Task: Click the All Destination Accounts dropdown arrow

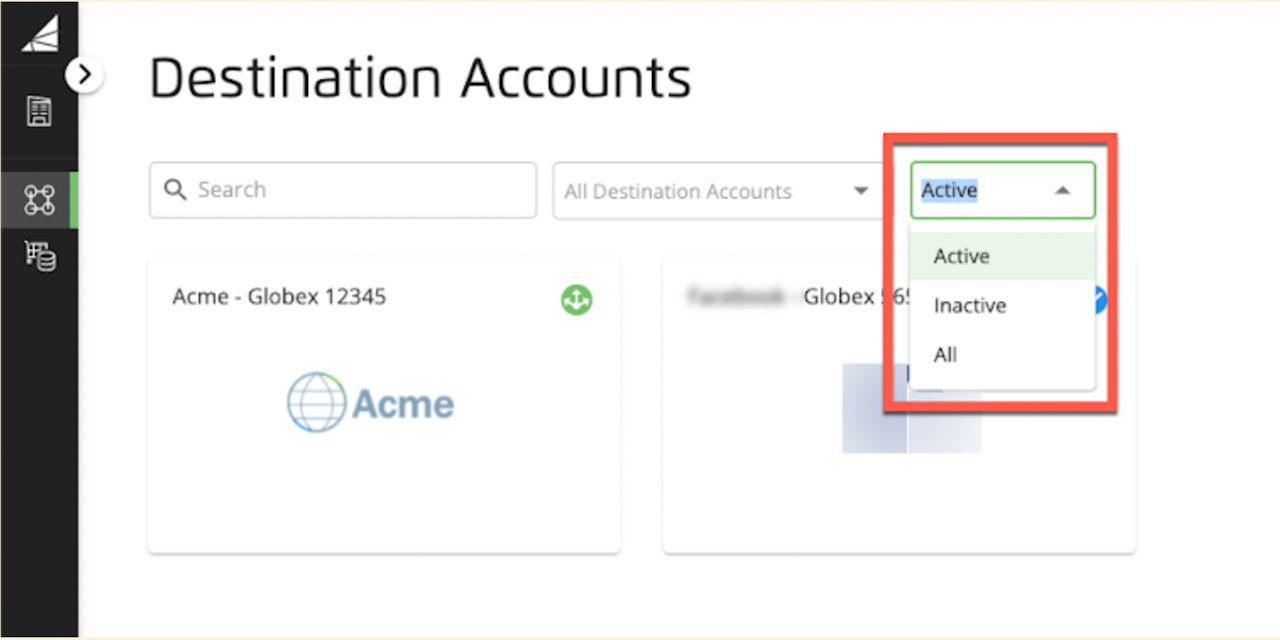Action: click(x=860, y=191)
